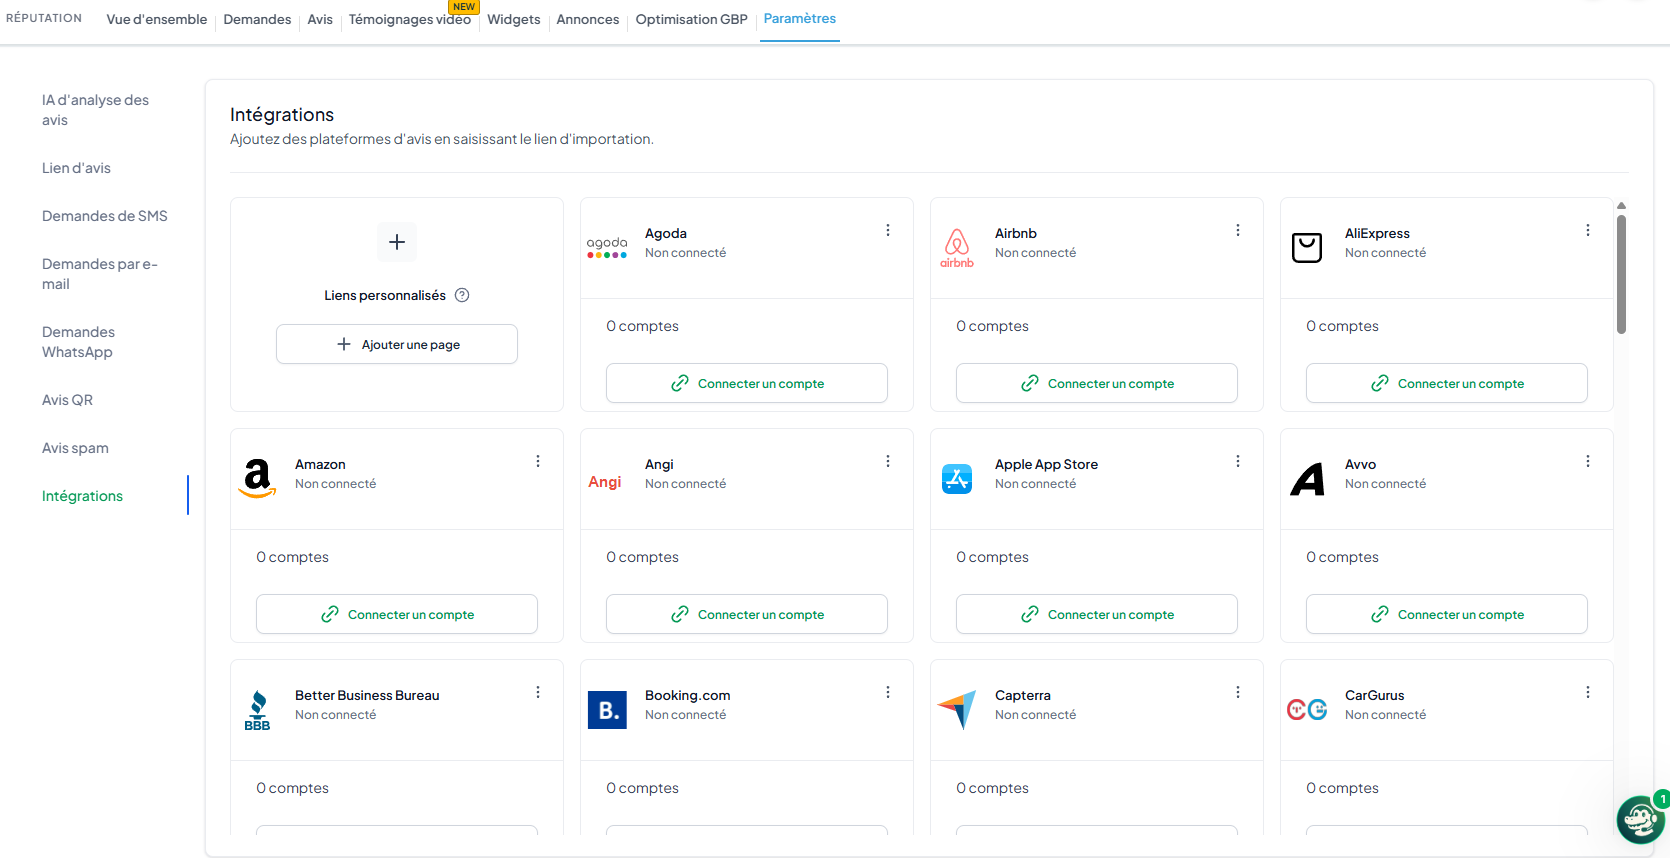Viewport: 1670px width, 858px height.
Task: Open the Angi card three-dot menu
Action: (x=888, y=461)
